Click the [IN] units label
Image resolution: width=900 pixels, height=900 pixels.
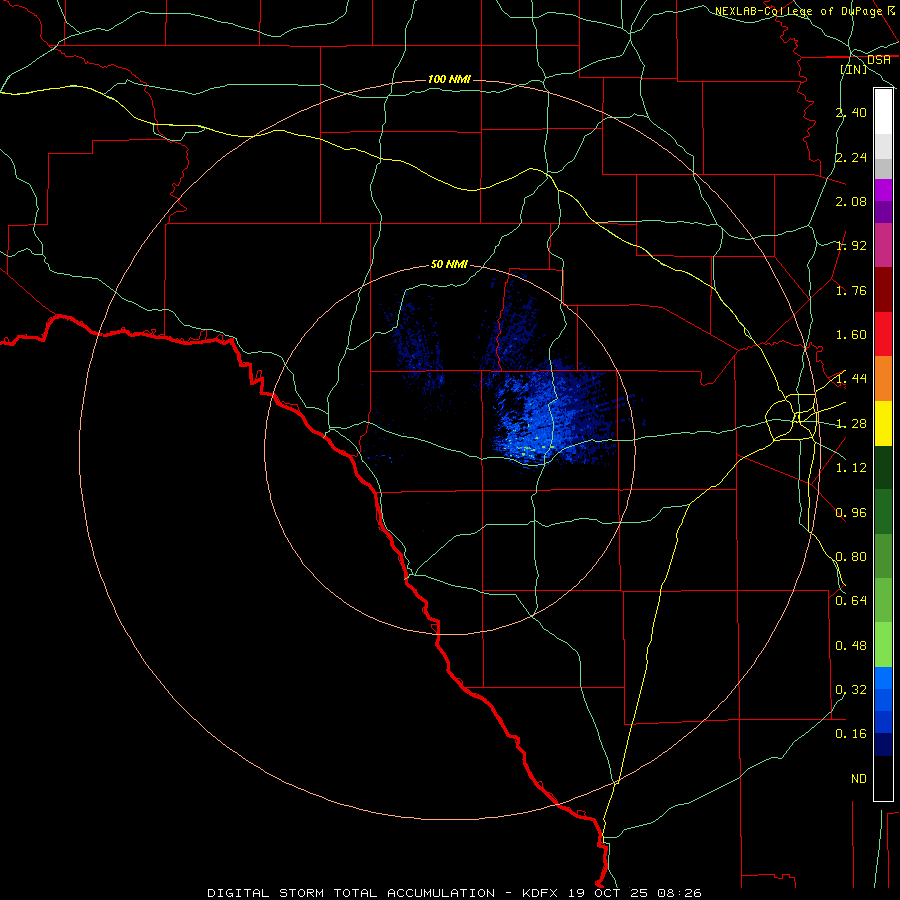[854, 69]
